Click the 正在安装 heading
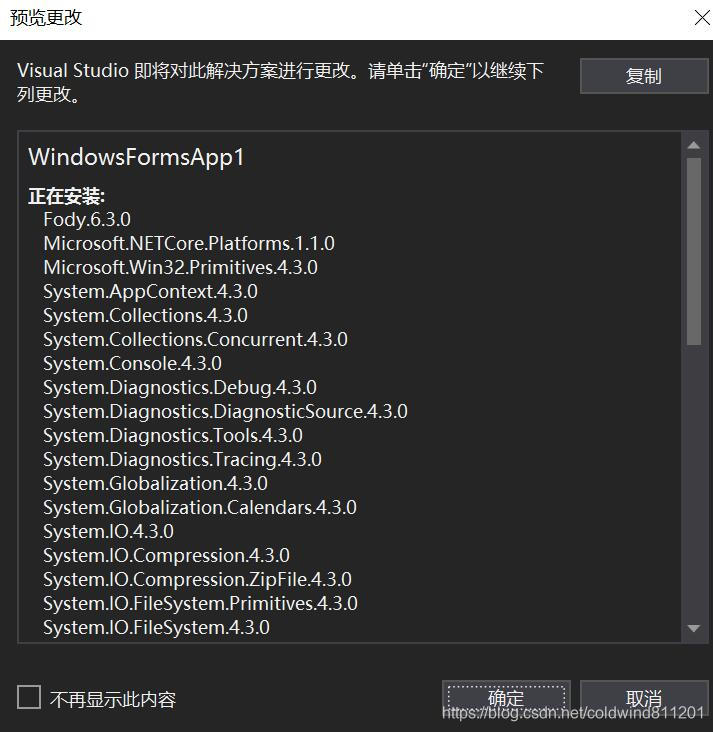 tap(67, 196)
